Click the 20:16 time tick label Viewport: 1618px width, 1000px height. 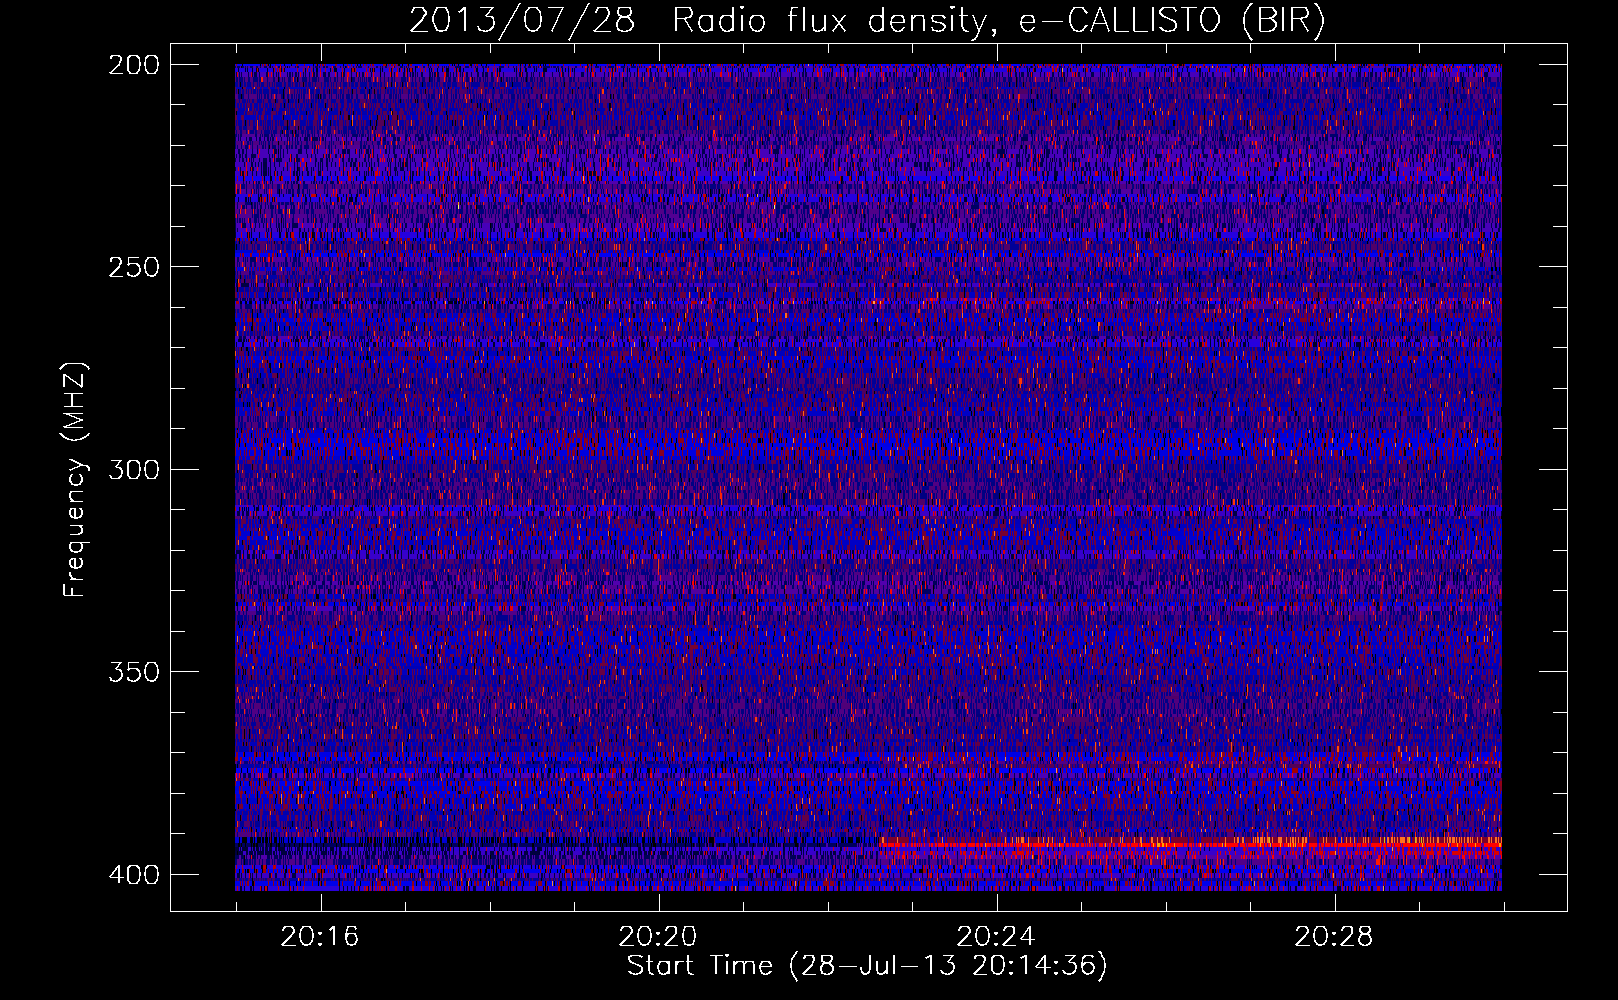click(320, 937)
